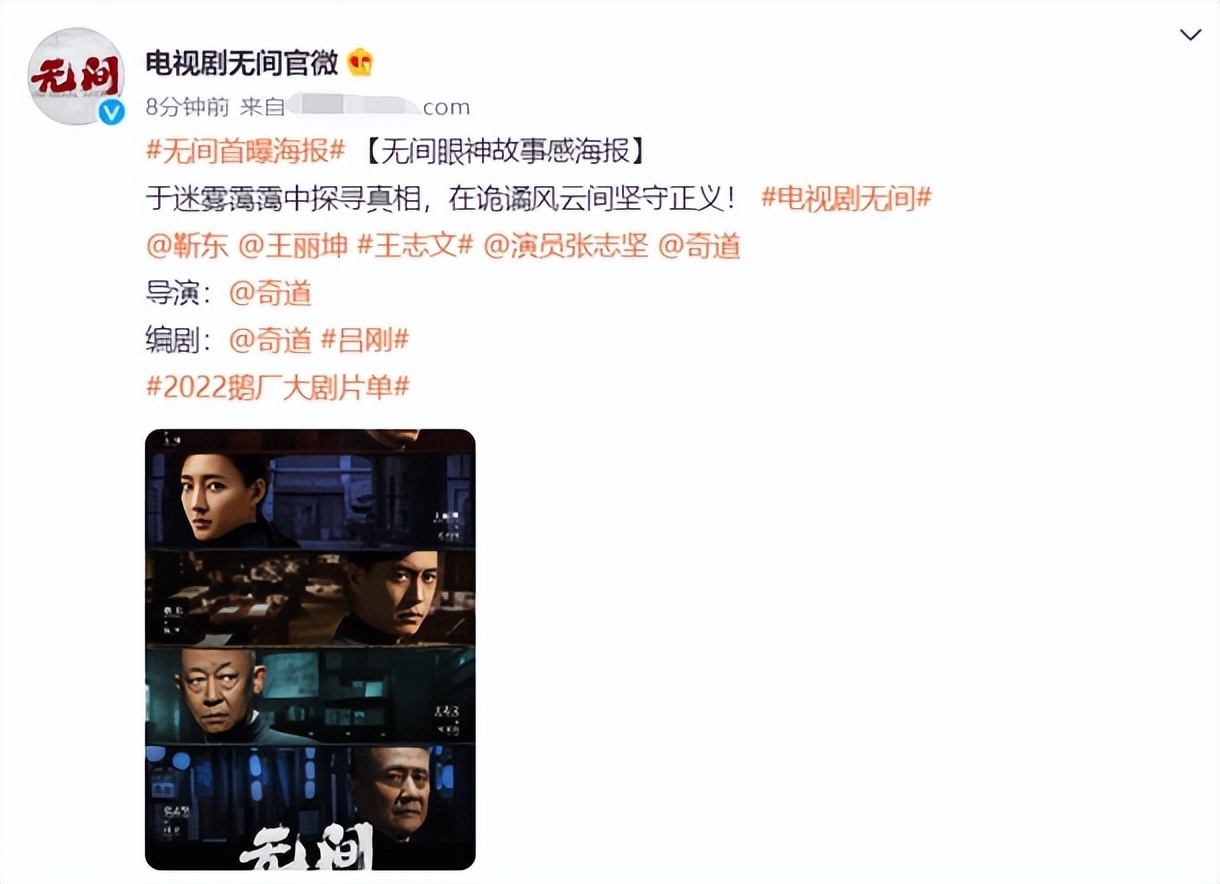Click the yellow membership badge beside username
This screenshot has height=884, width=1220.
pos(360,64)
